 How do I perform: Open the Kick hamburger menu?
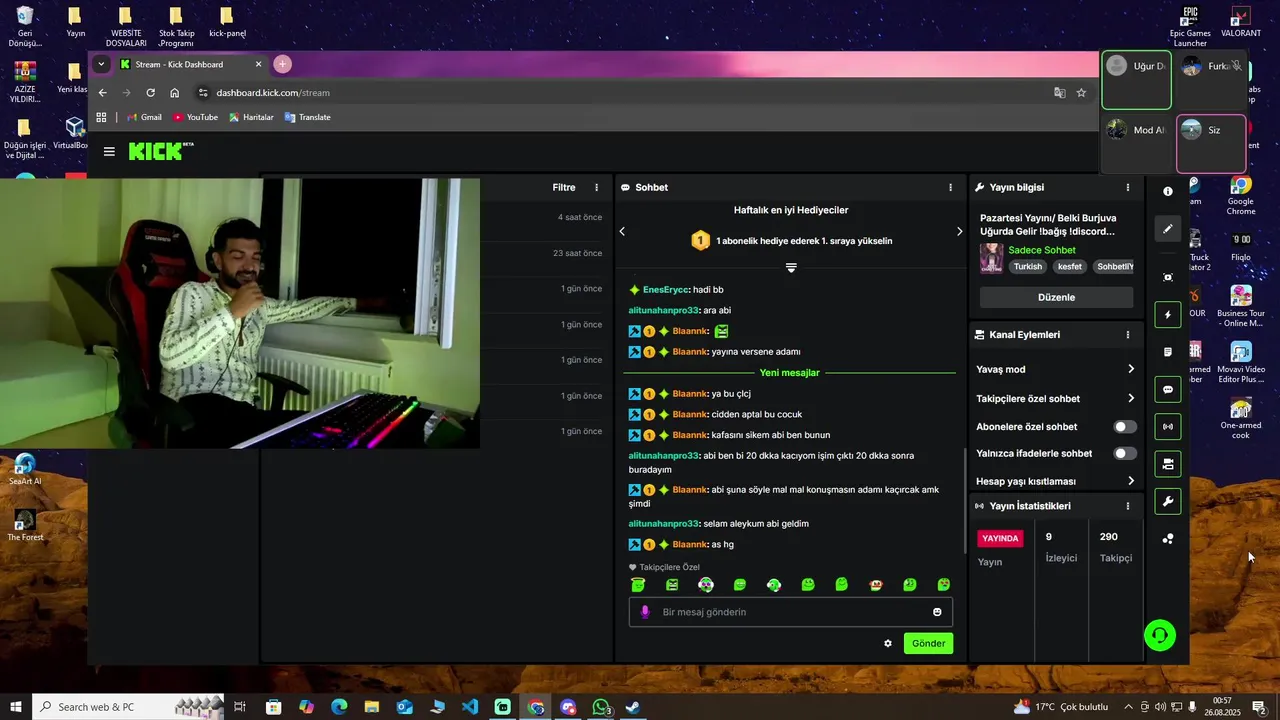[x=109, y=152]
